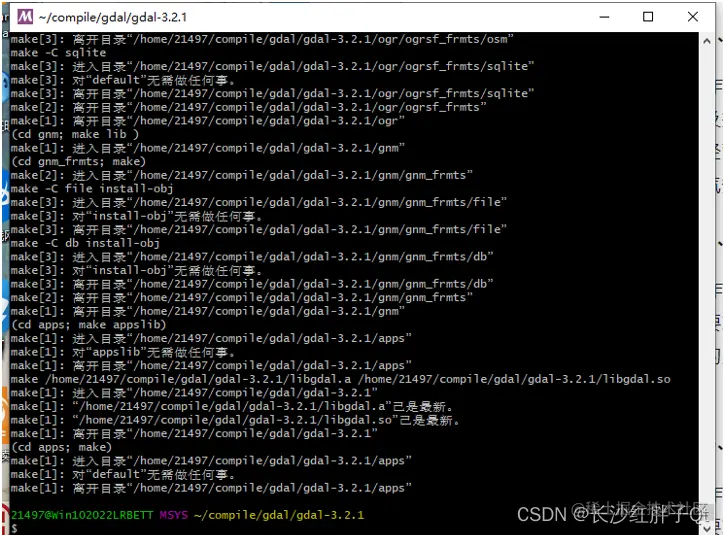Click the make[1] leaving directory ogr line
Screen dimensions: 725x535
click(x=208, y=121)
